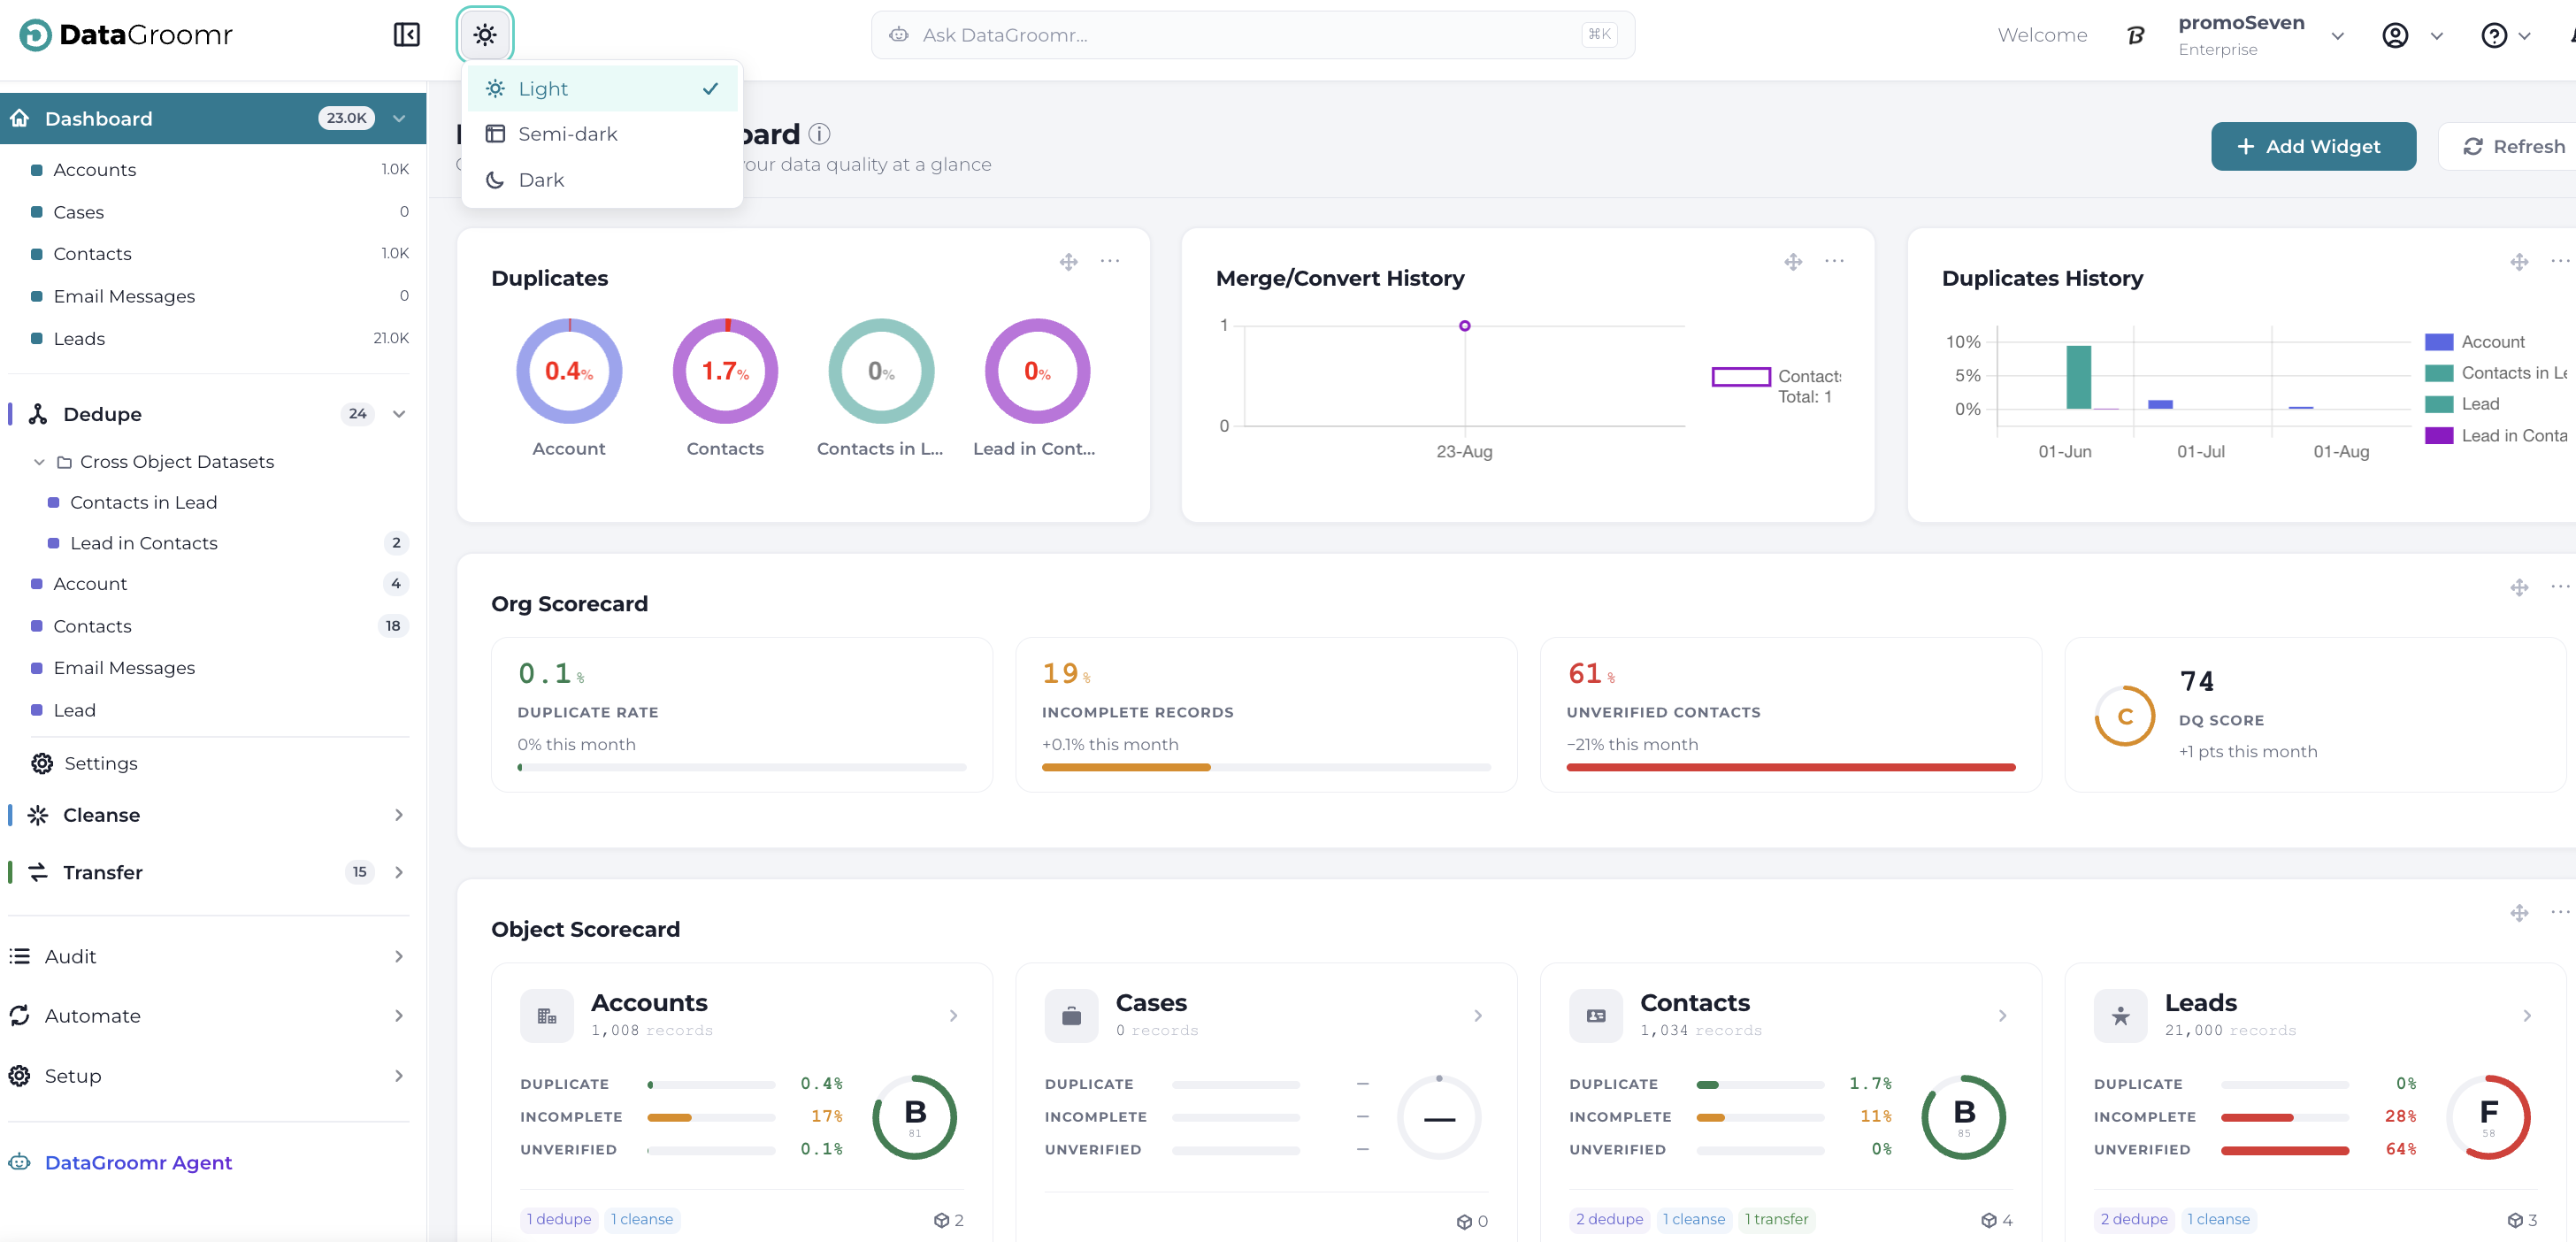
Task: Click the Automate cycle icon
Action: [20, 1015]
